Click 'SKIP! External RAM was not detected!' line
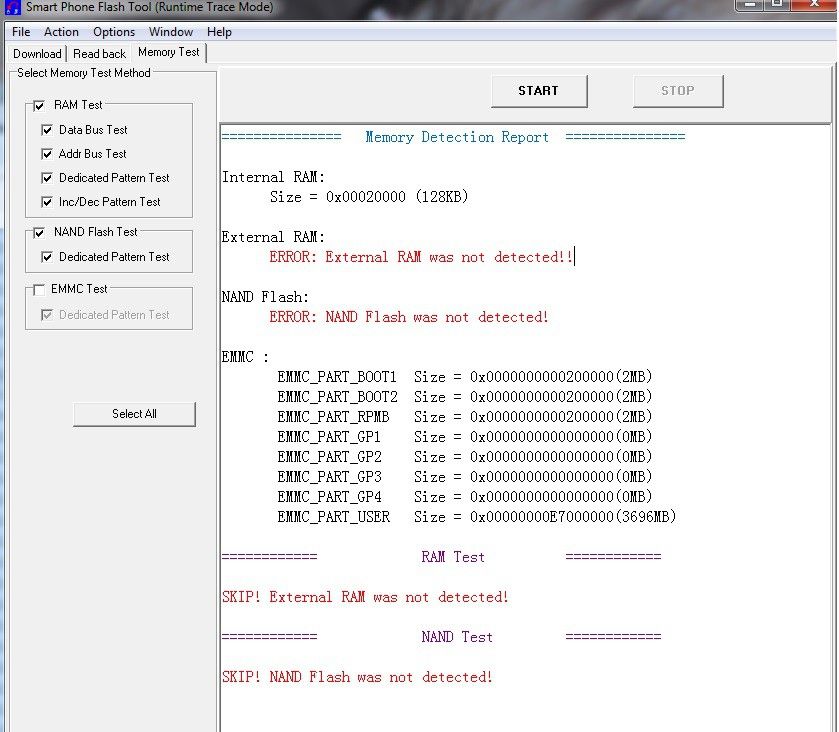 tap(365, 597)
